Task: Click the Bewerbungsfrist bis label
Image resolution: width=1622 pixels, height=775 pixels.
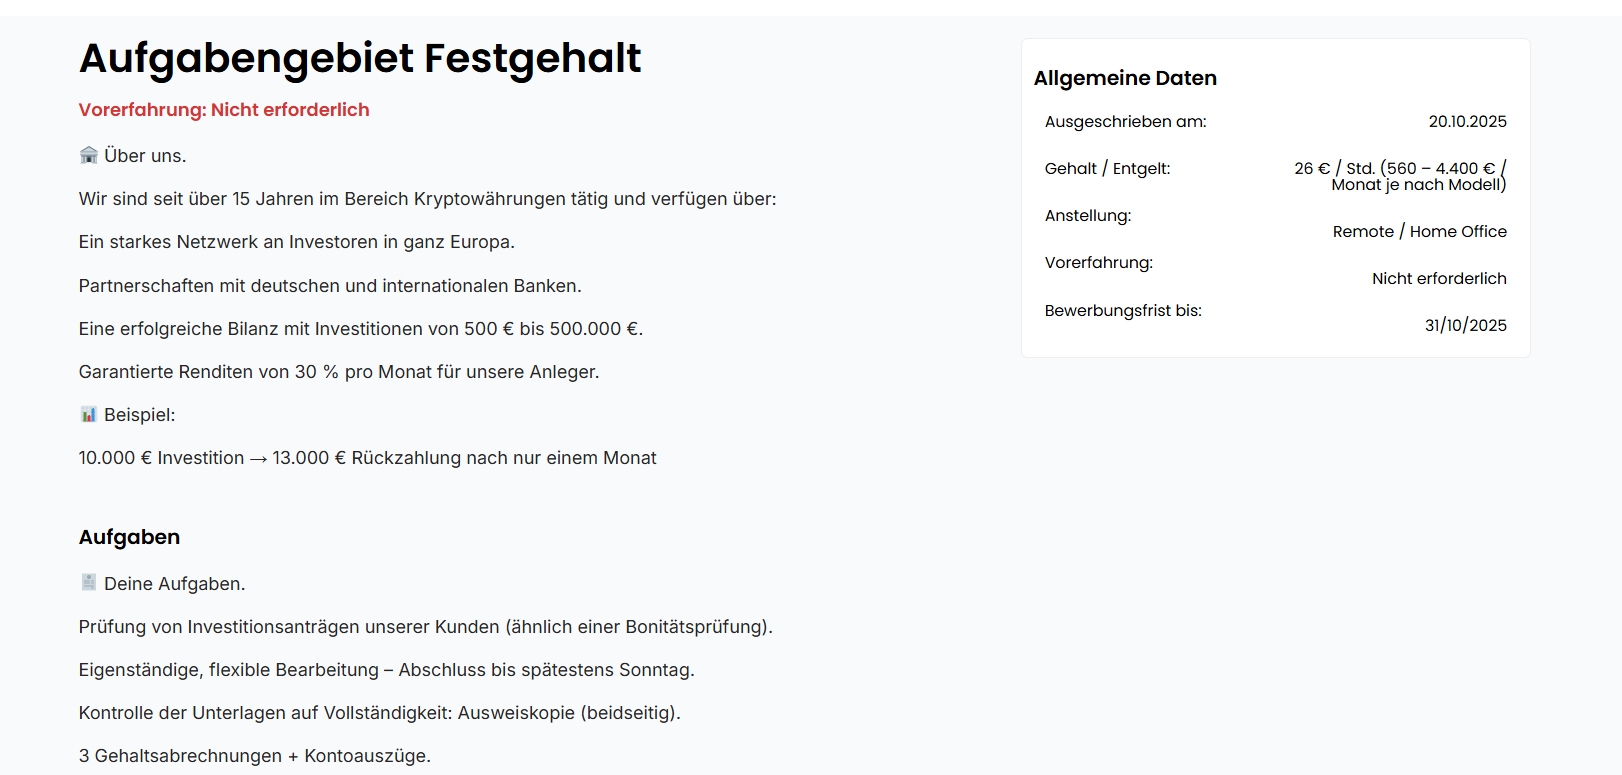Action: coord(1123,311)
